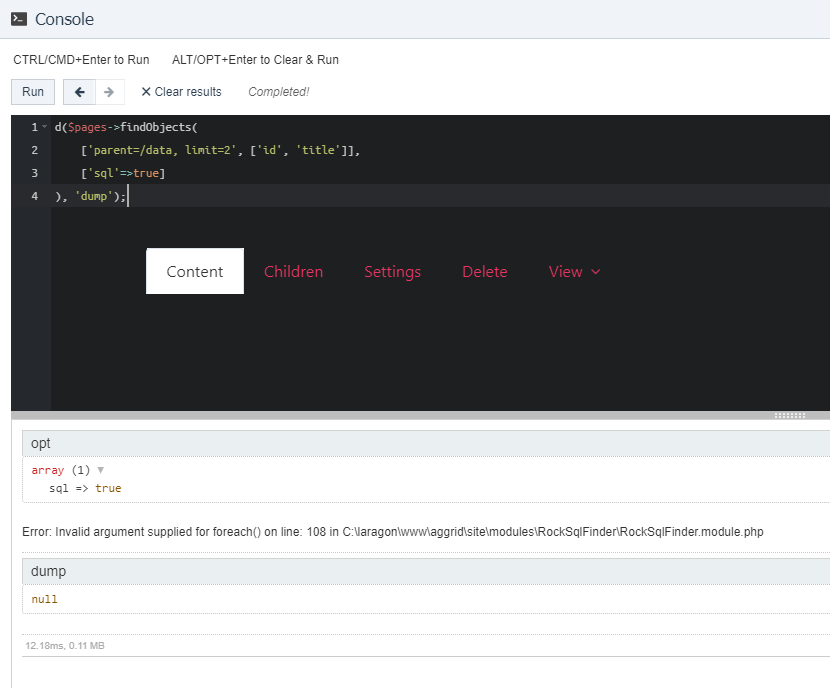
Task: Open the Delete tab
Action: click(484, 272)
